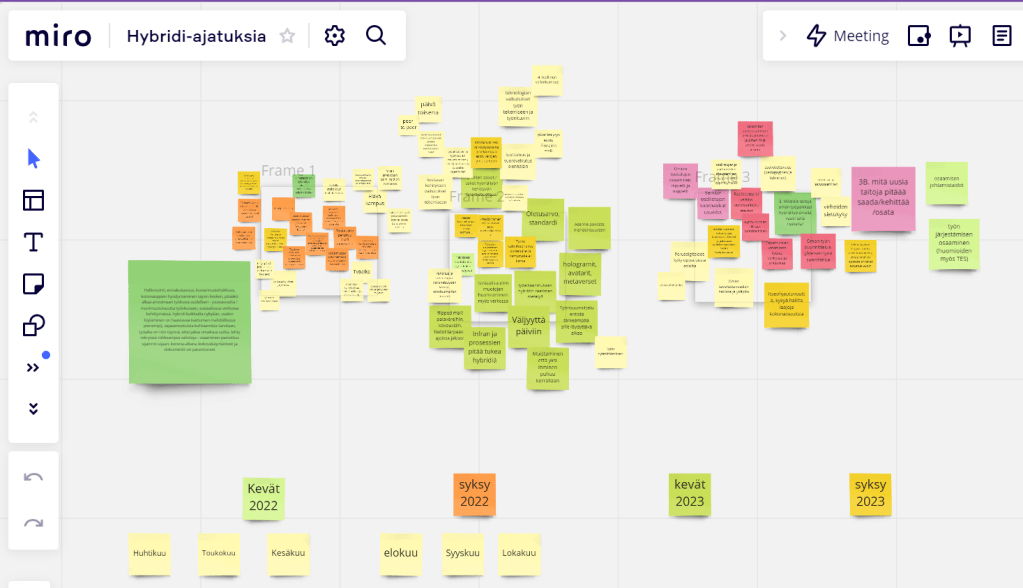Choose the Sticky note tool

pos(33,284)
